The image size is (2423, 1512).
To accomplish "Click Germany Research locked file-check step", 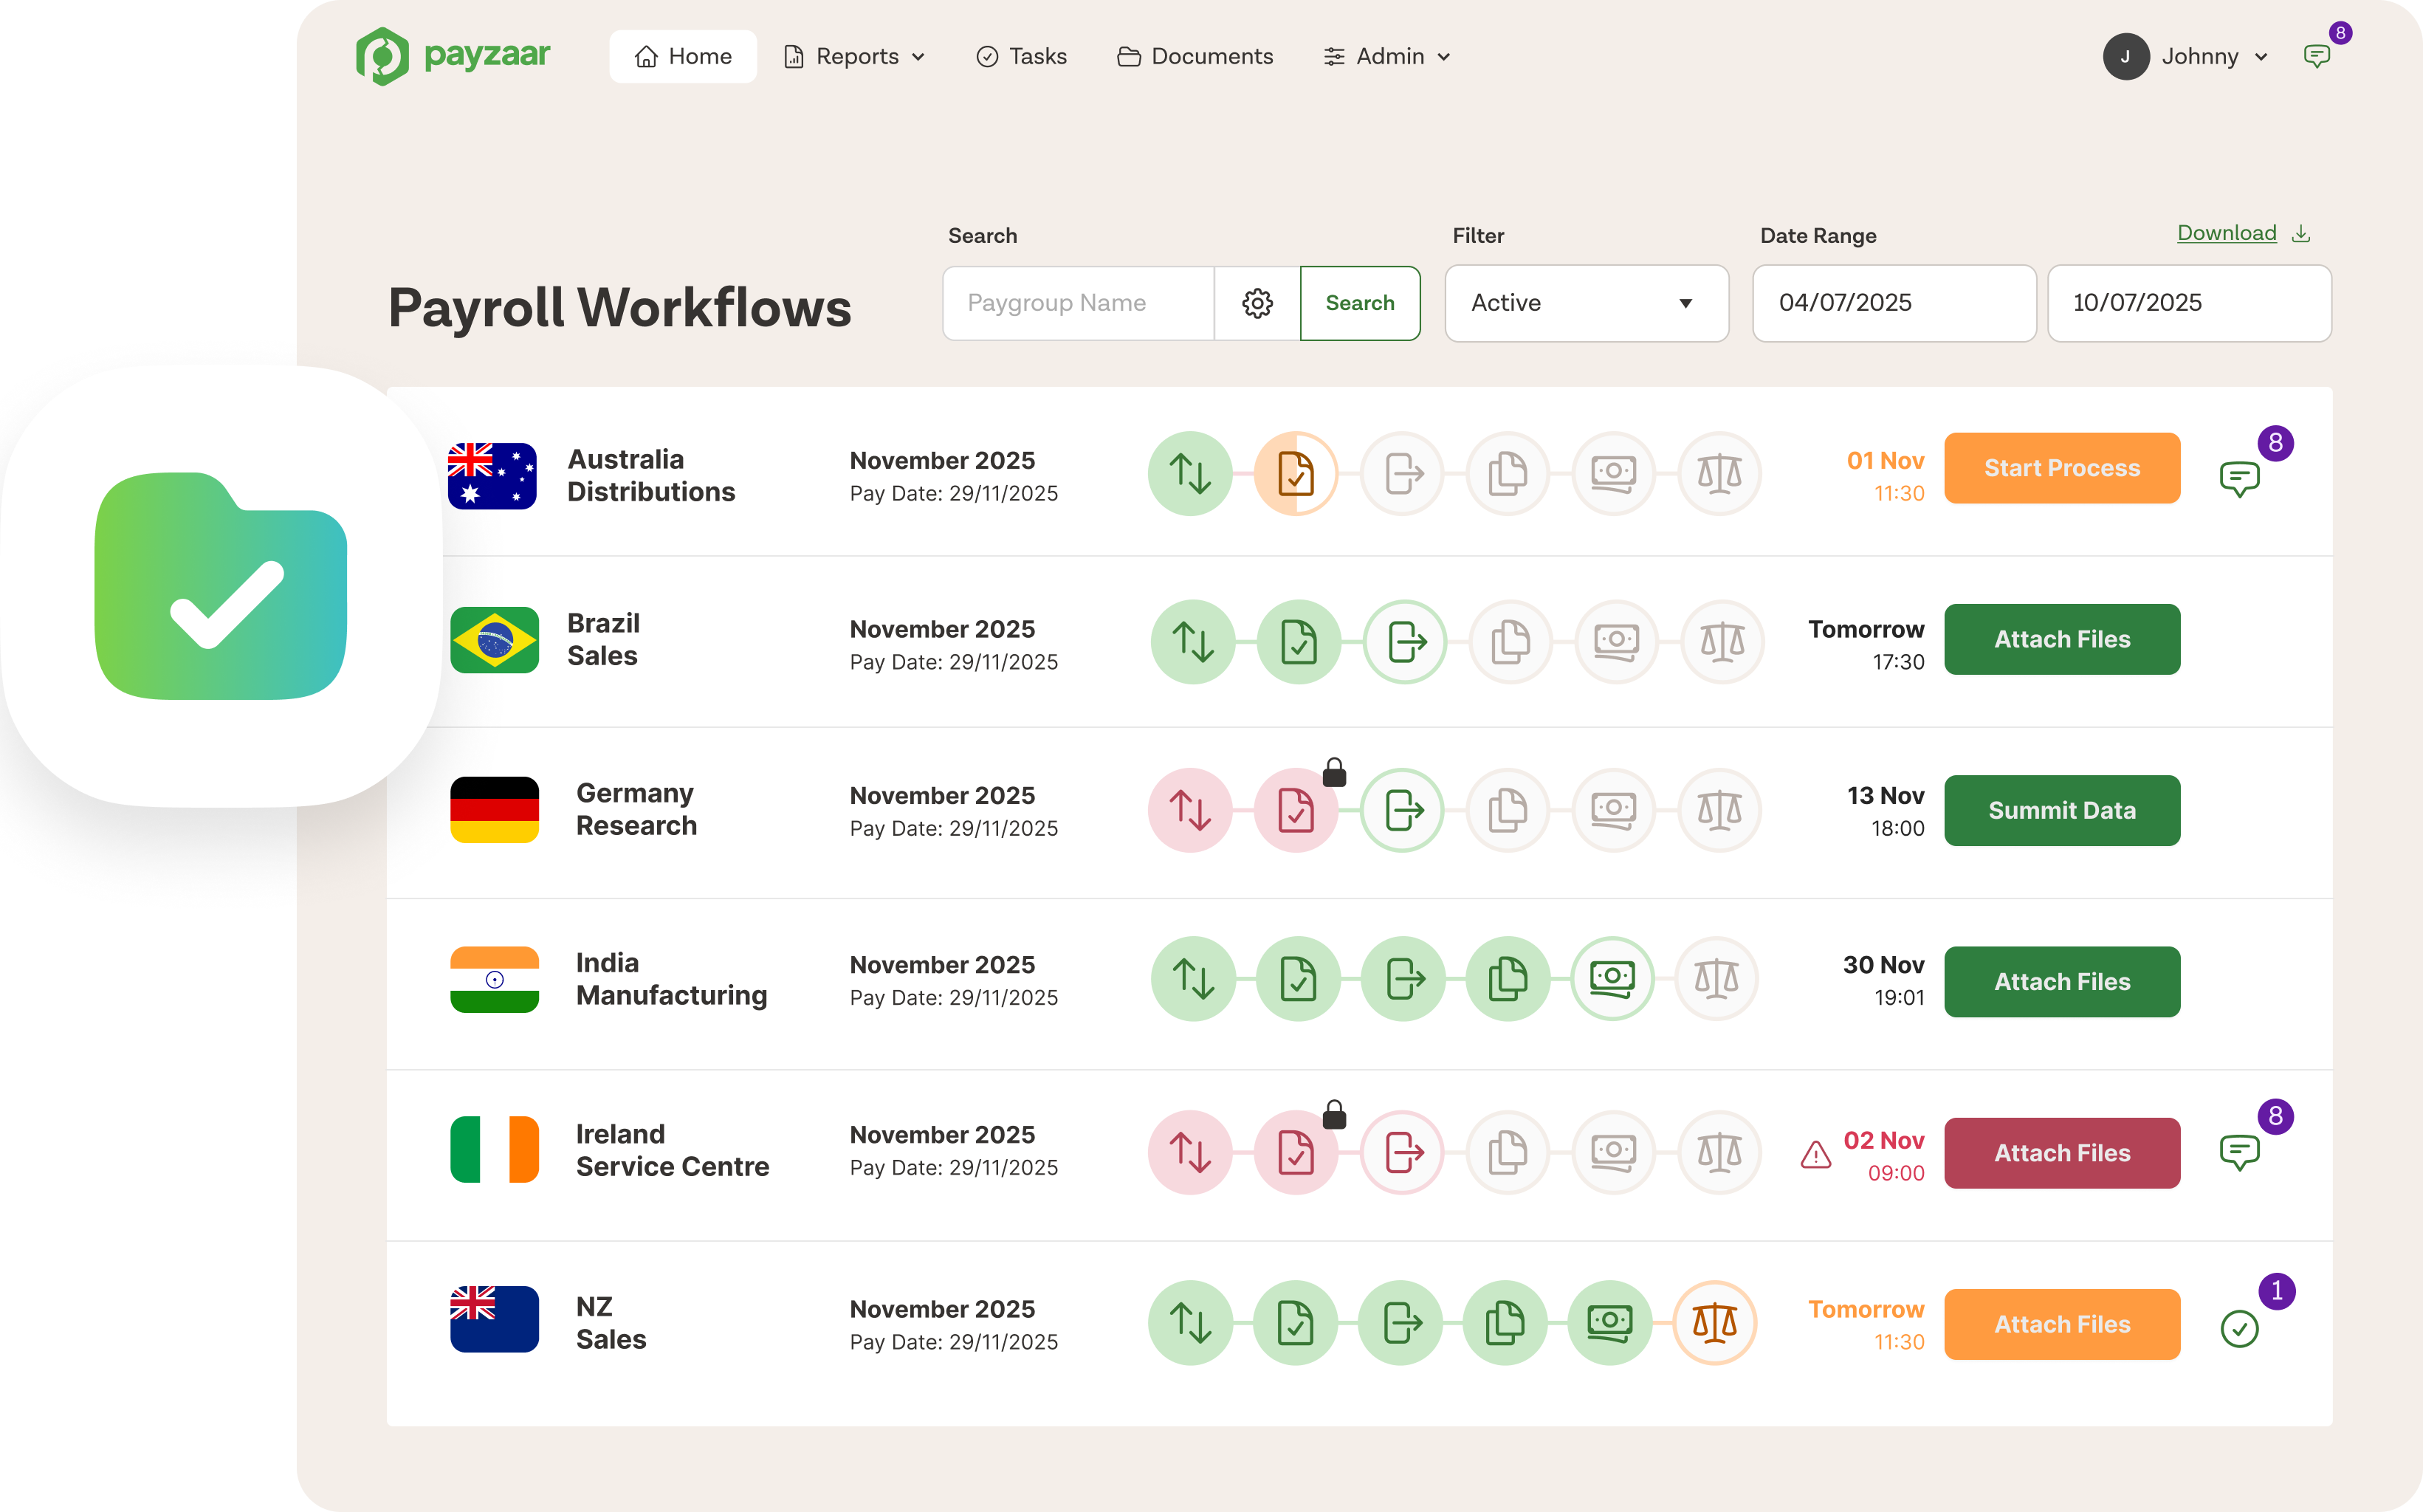I will point(1296,810).
